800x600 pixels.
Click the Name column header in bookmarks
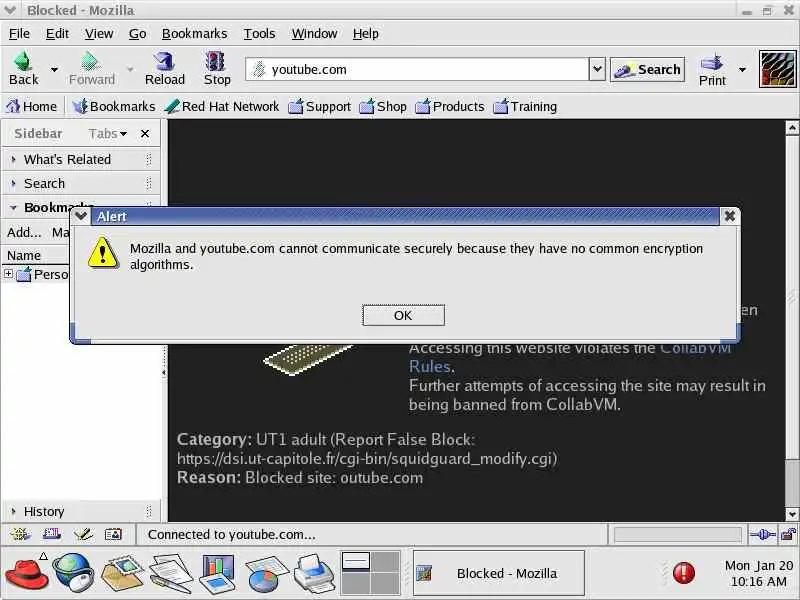(x=36, y=255)
